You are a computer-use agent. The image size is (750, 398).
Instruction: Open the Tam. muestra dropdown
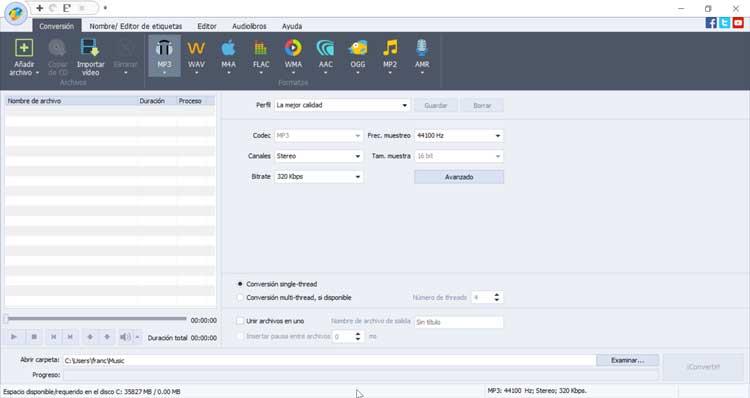point(459,156)
